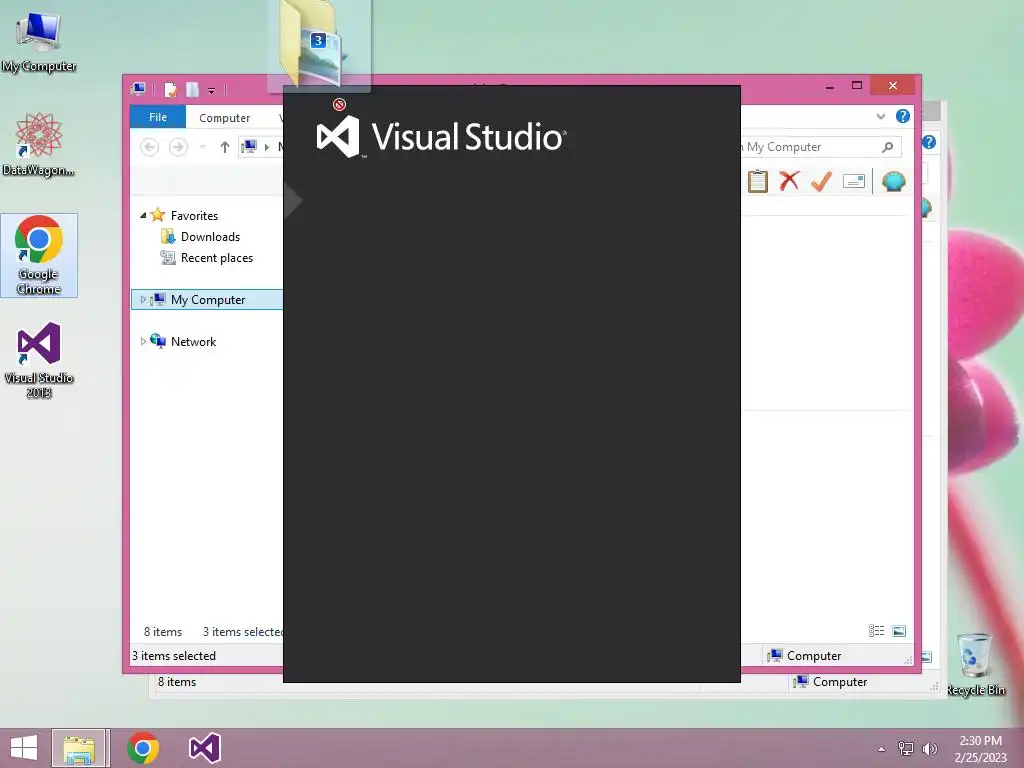
Task: Open the network icon in the system tray
Action: (x=906, y=749)
